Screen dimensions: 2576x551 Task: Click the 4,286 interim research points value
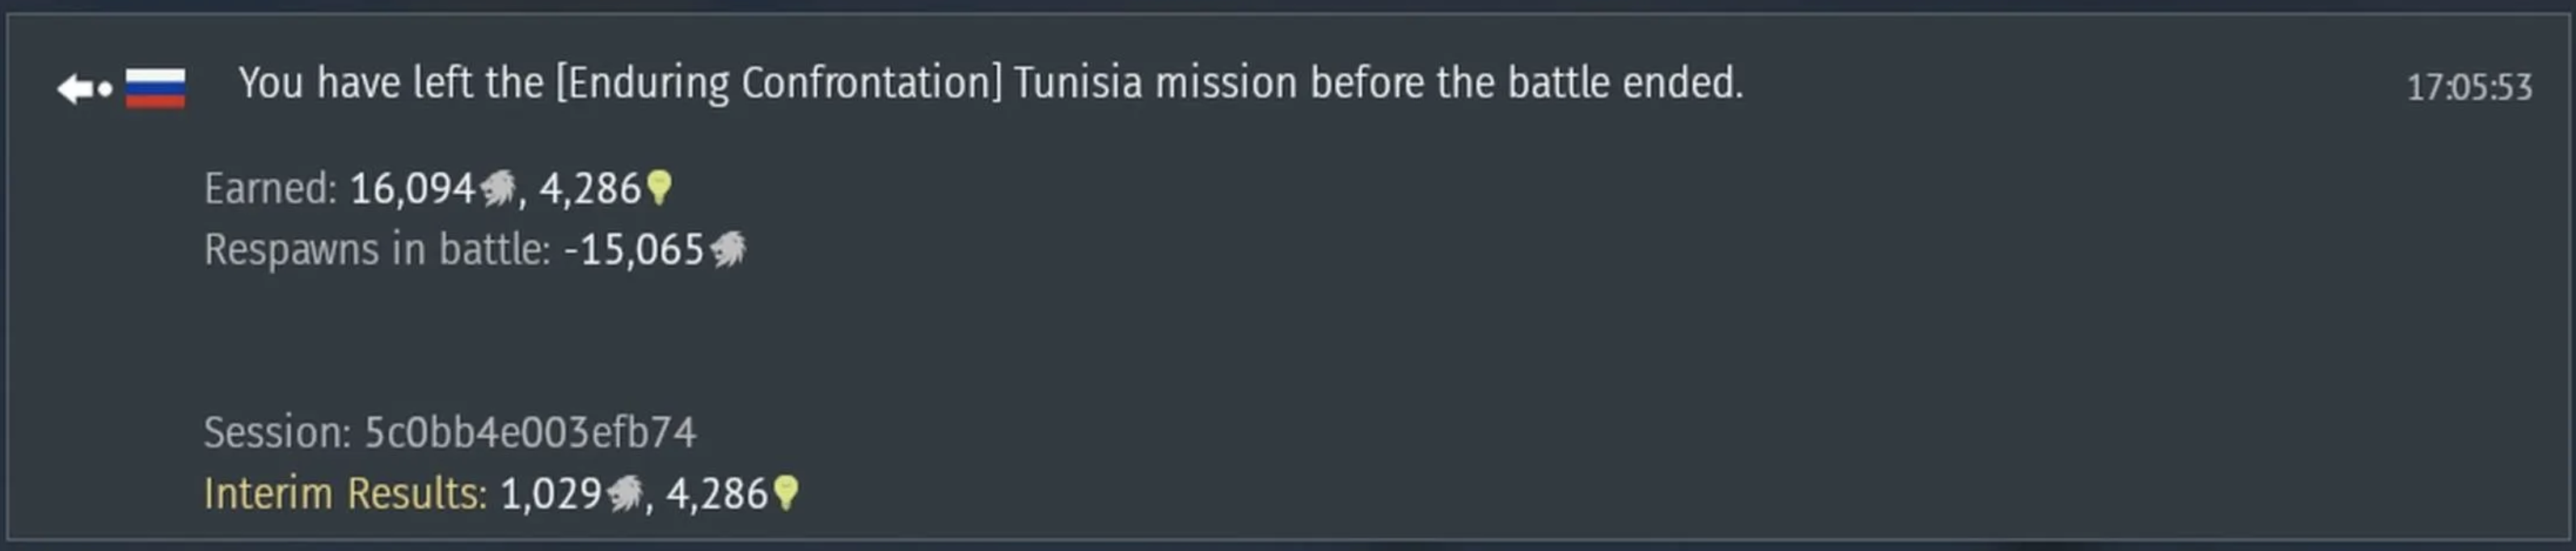pos(716,494)
